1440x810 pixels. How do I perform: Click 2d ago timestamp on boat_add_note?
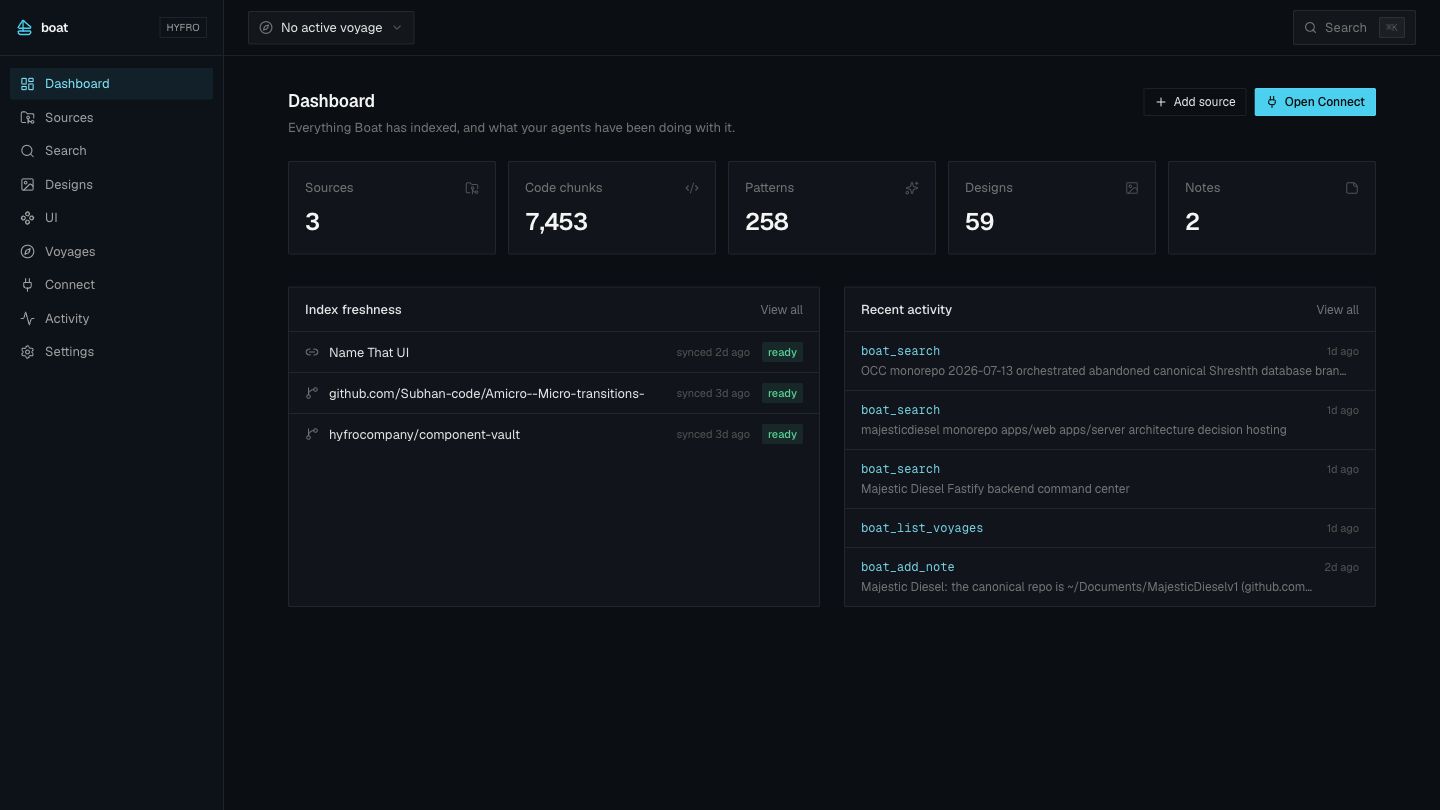point(1342,568)
